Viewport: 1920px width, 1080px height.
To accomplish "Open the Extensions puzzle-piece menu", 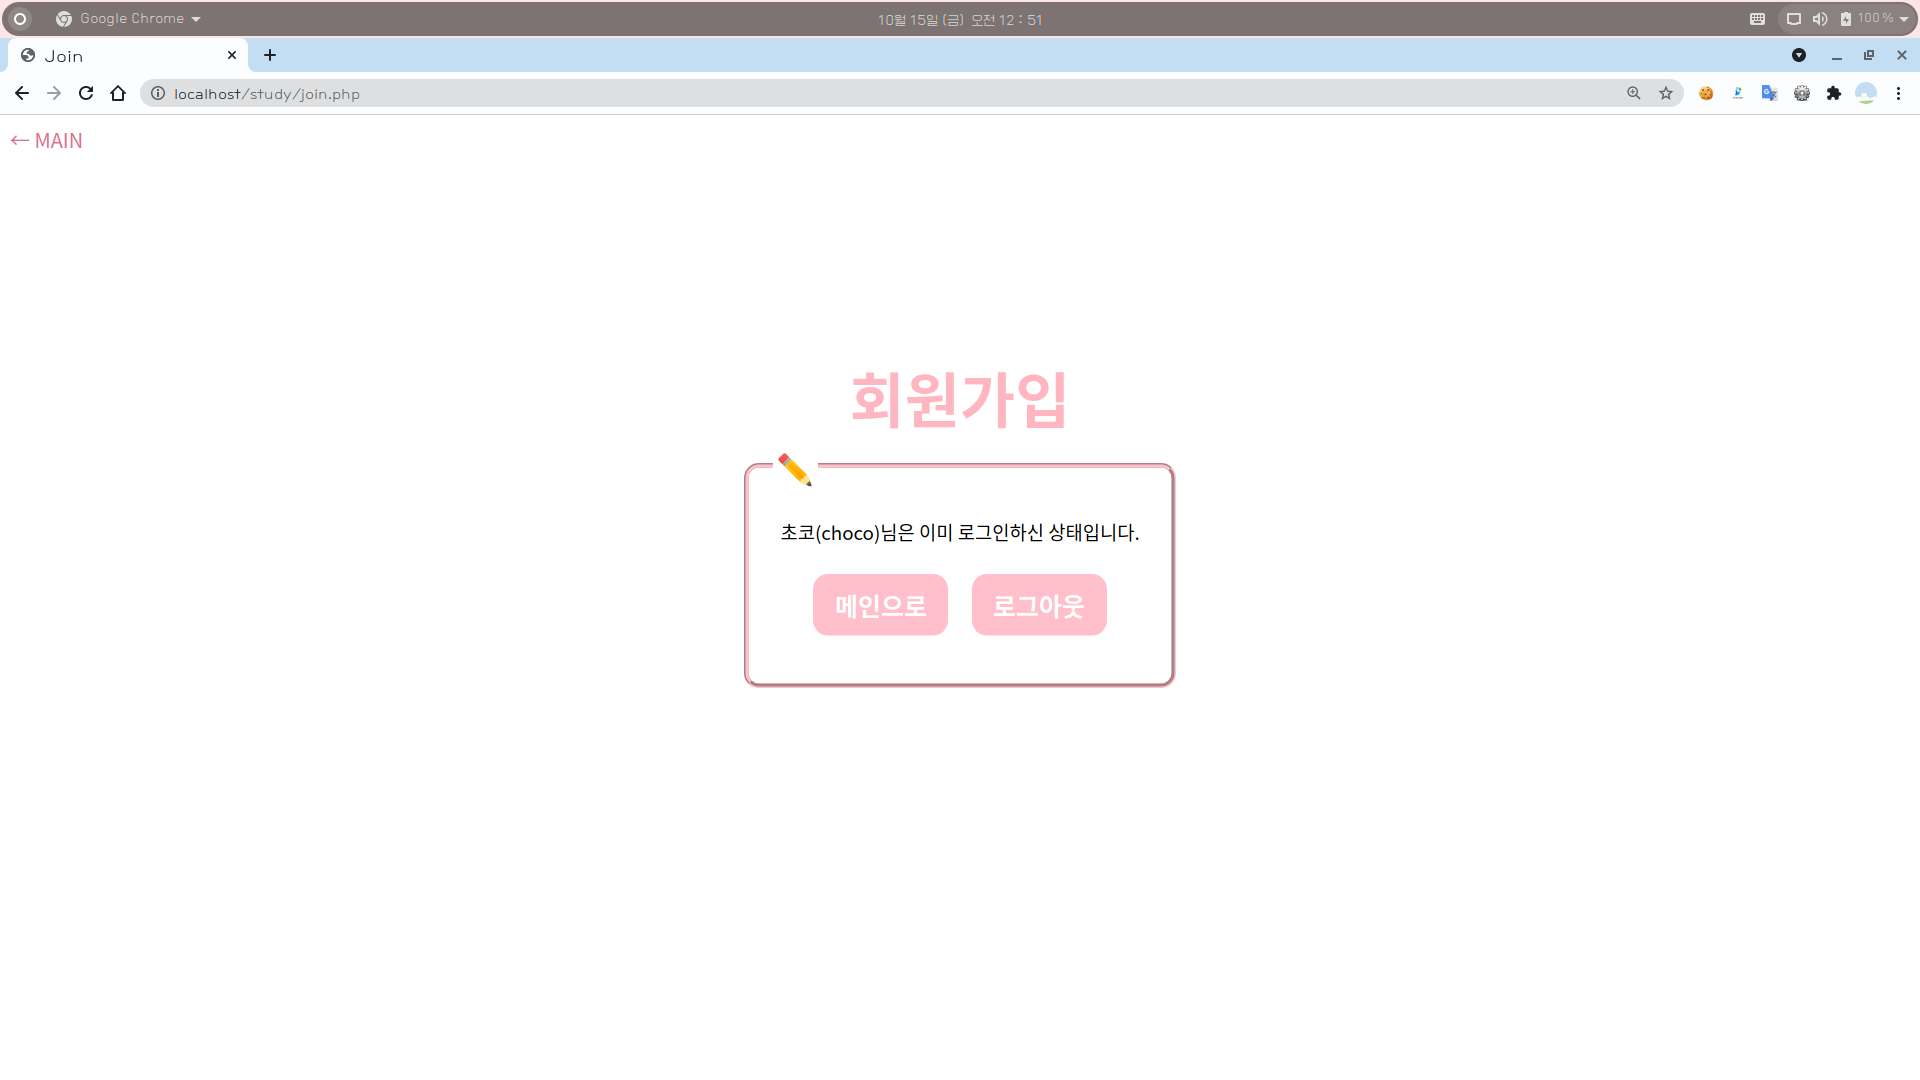I will (x=1833, y=93).
